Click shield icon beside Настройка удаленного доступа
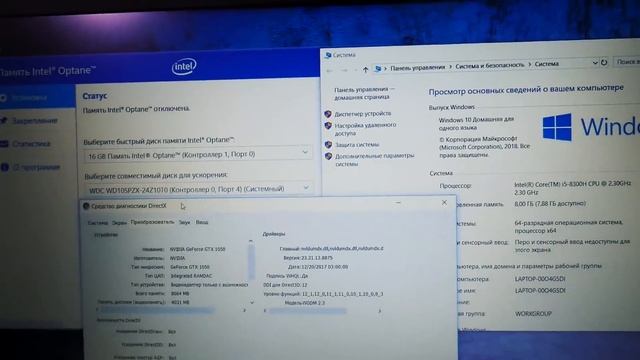 (x=328, y=126)
